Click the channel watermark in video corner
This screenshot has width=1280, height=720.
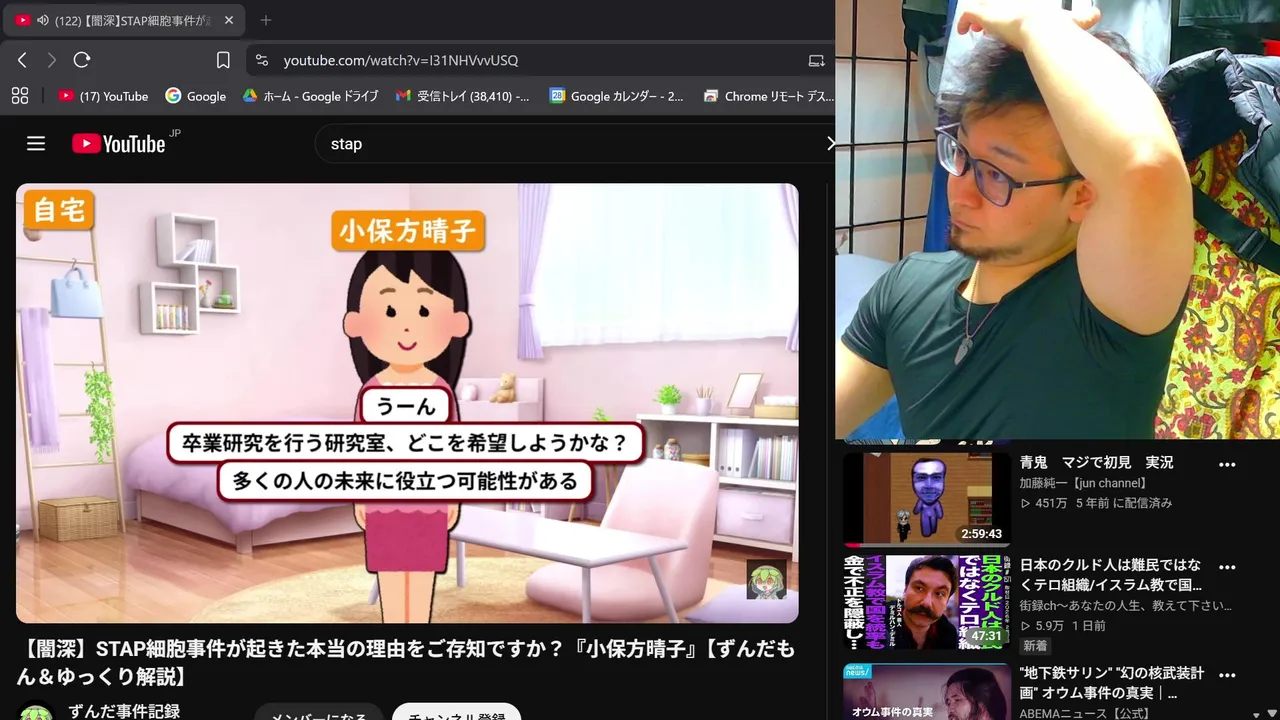[x=766, y=579]
